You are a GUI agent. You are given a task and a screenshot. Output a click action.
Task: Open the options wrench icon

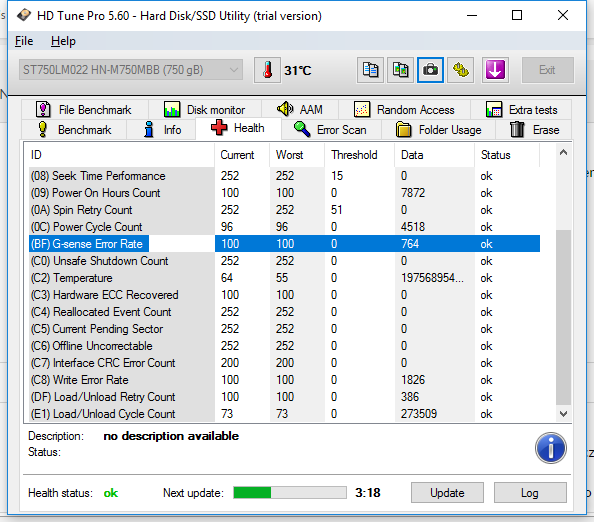click(x=461, y=70)
